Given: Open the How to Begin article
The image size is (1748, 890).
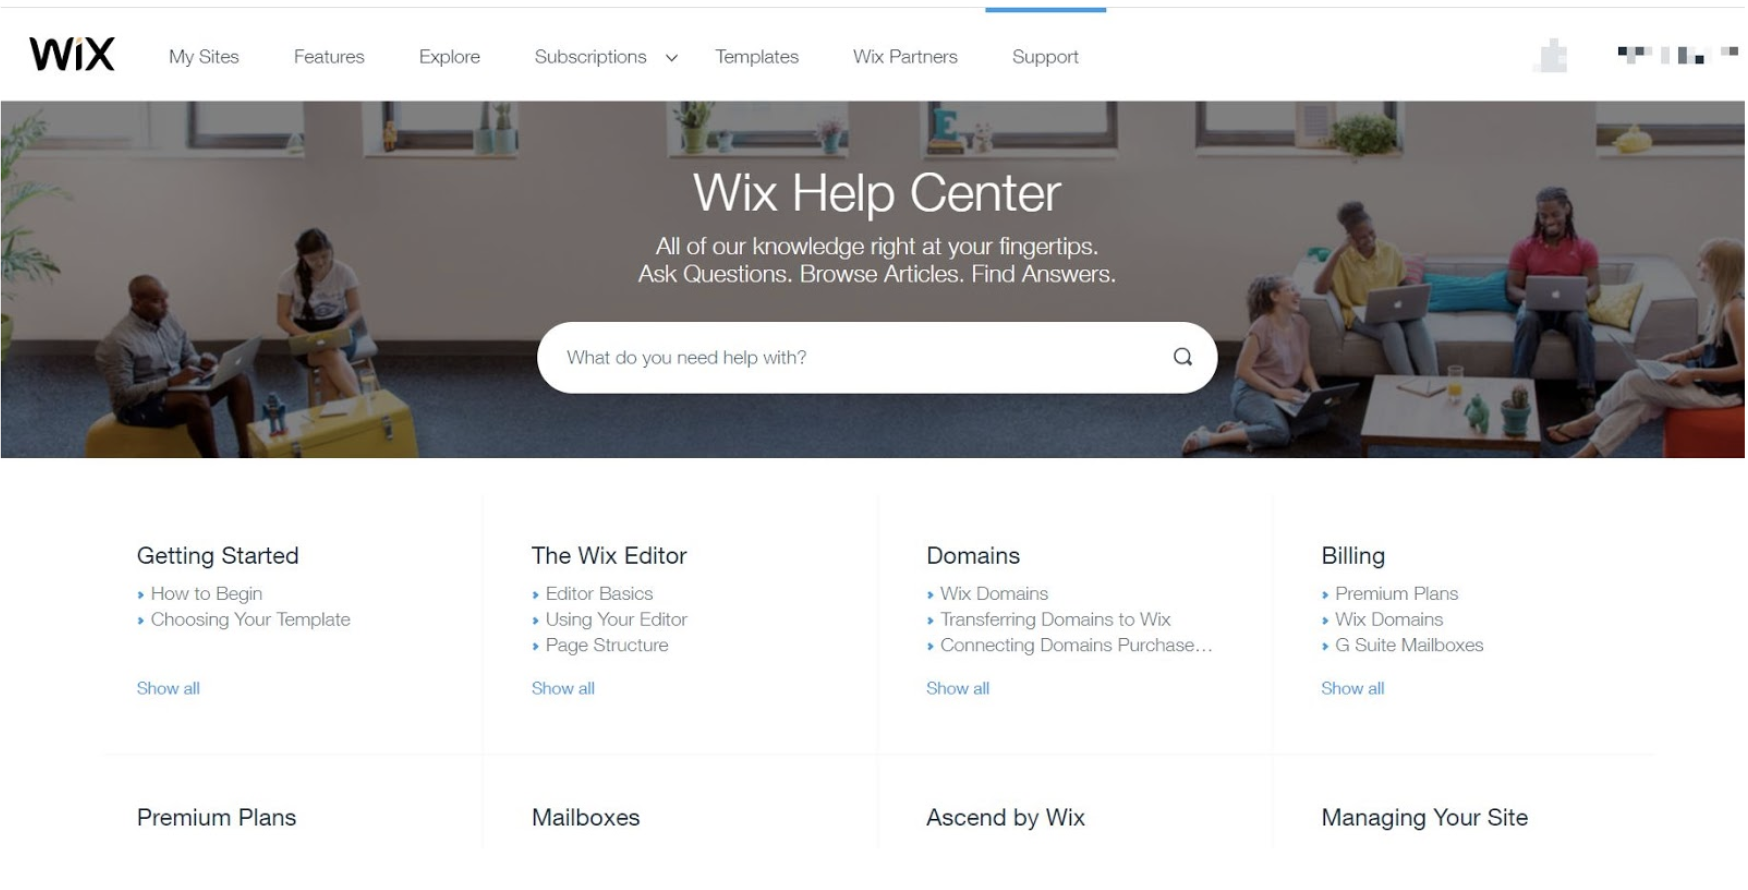Looking at the screenshot, I should 206,594.
